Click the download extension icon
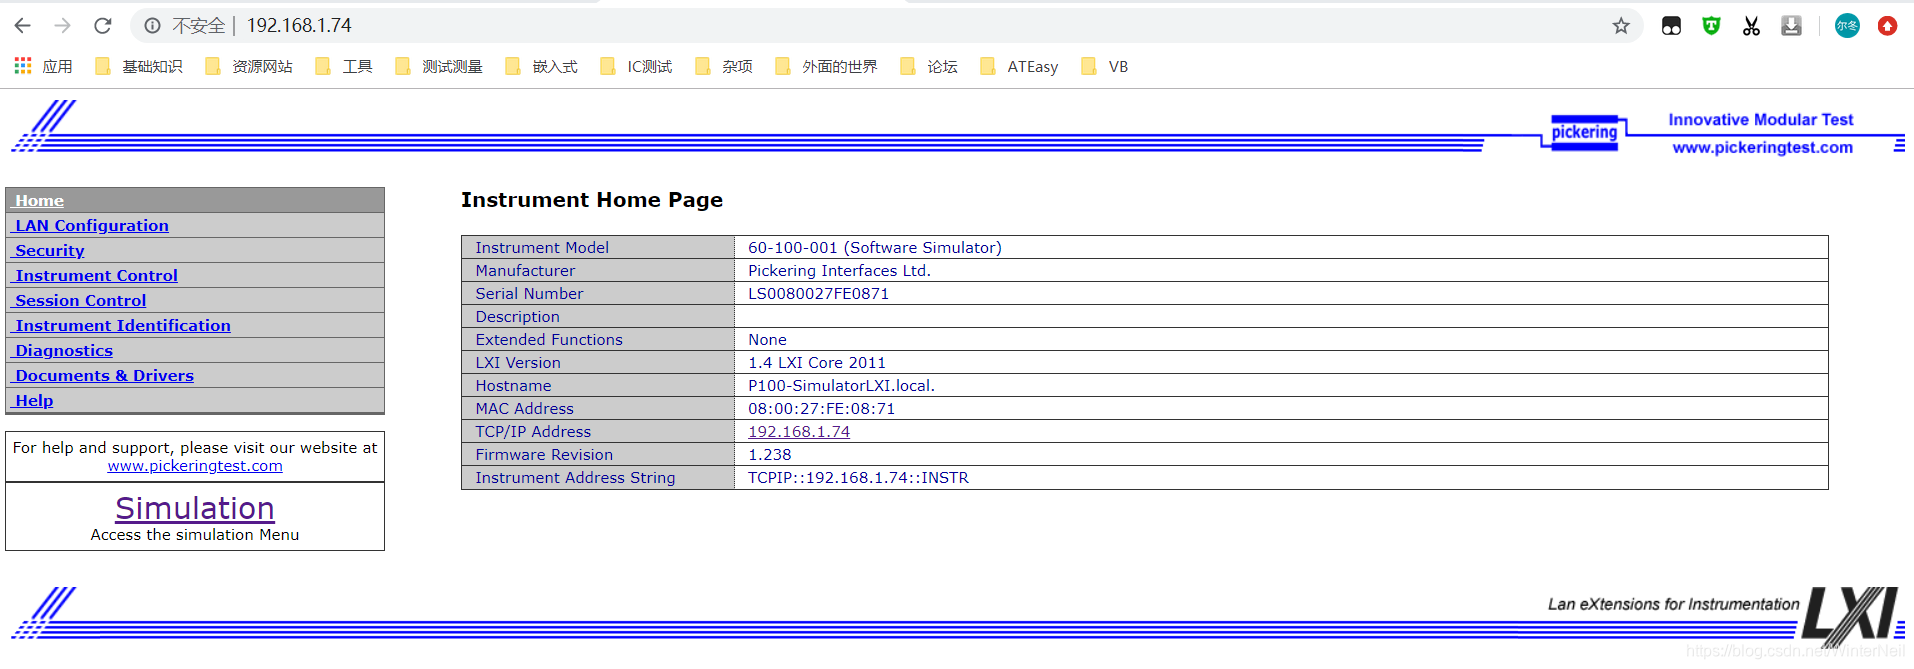This screenshot has height=669, width=1914. tap(1791, 26)
